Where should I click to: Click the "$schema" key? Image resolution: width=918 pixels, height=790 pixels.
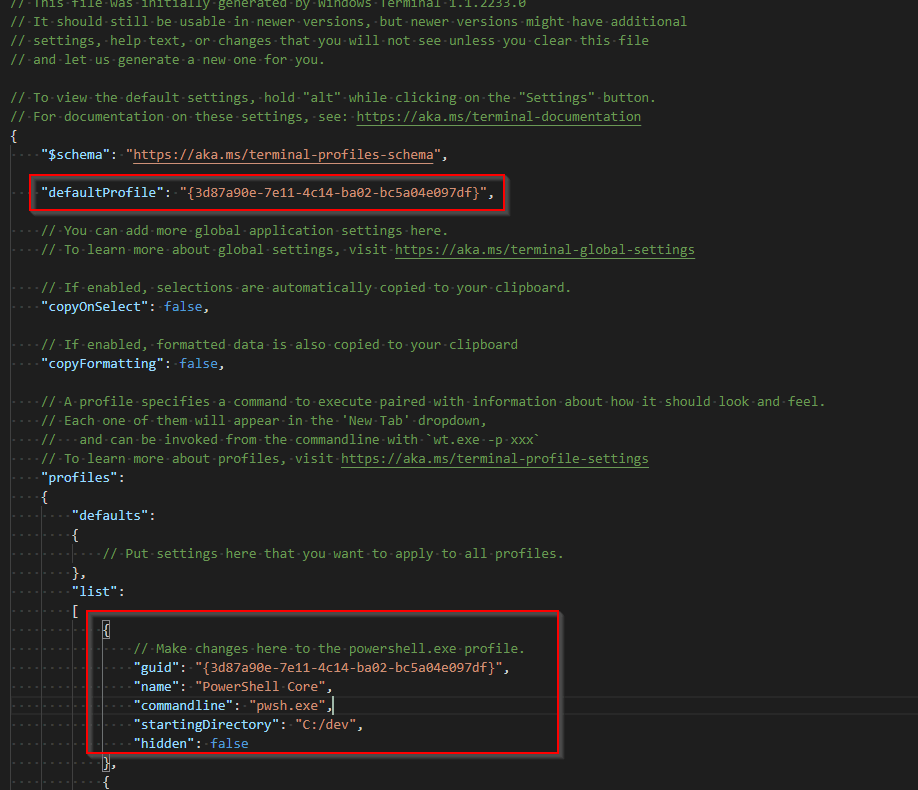pos(76,155)
